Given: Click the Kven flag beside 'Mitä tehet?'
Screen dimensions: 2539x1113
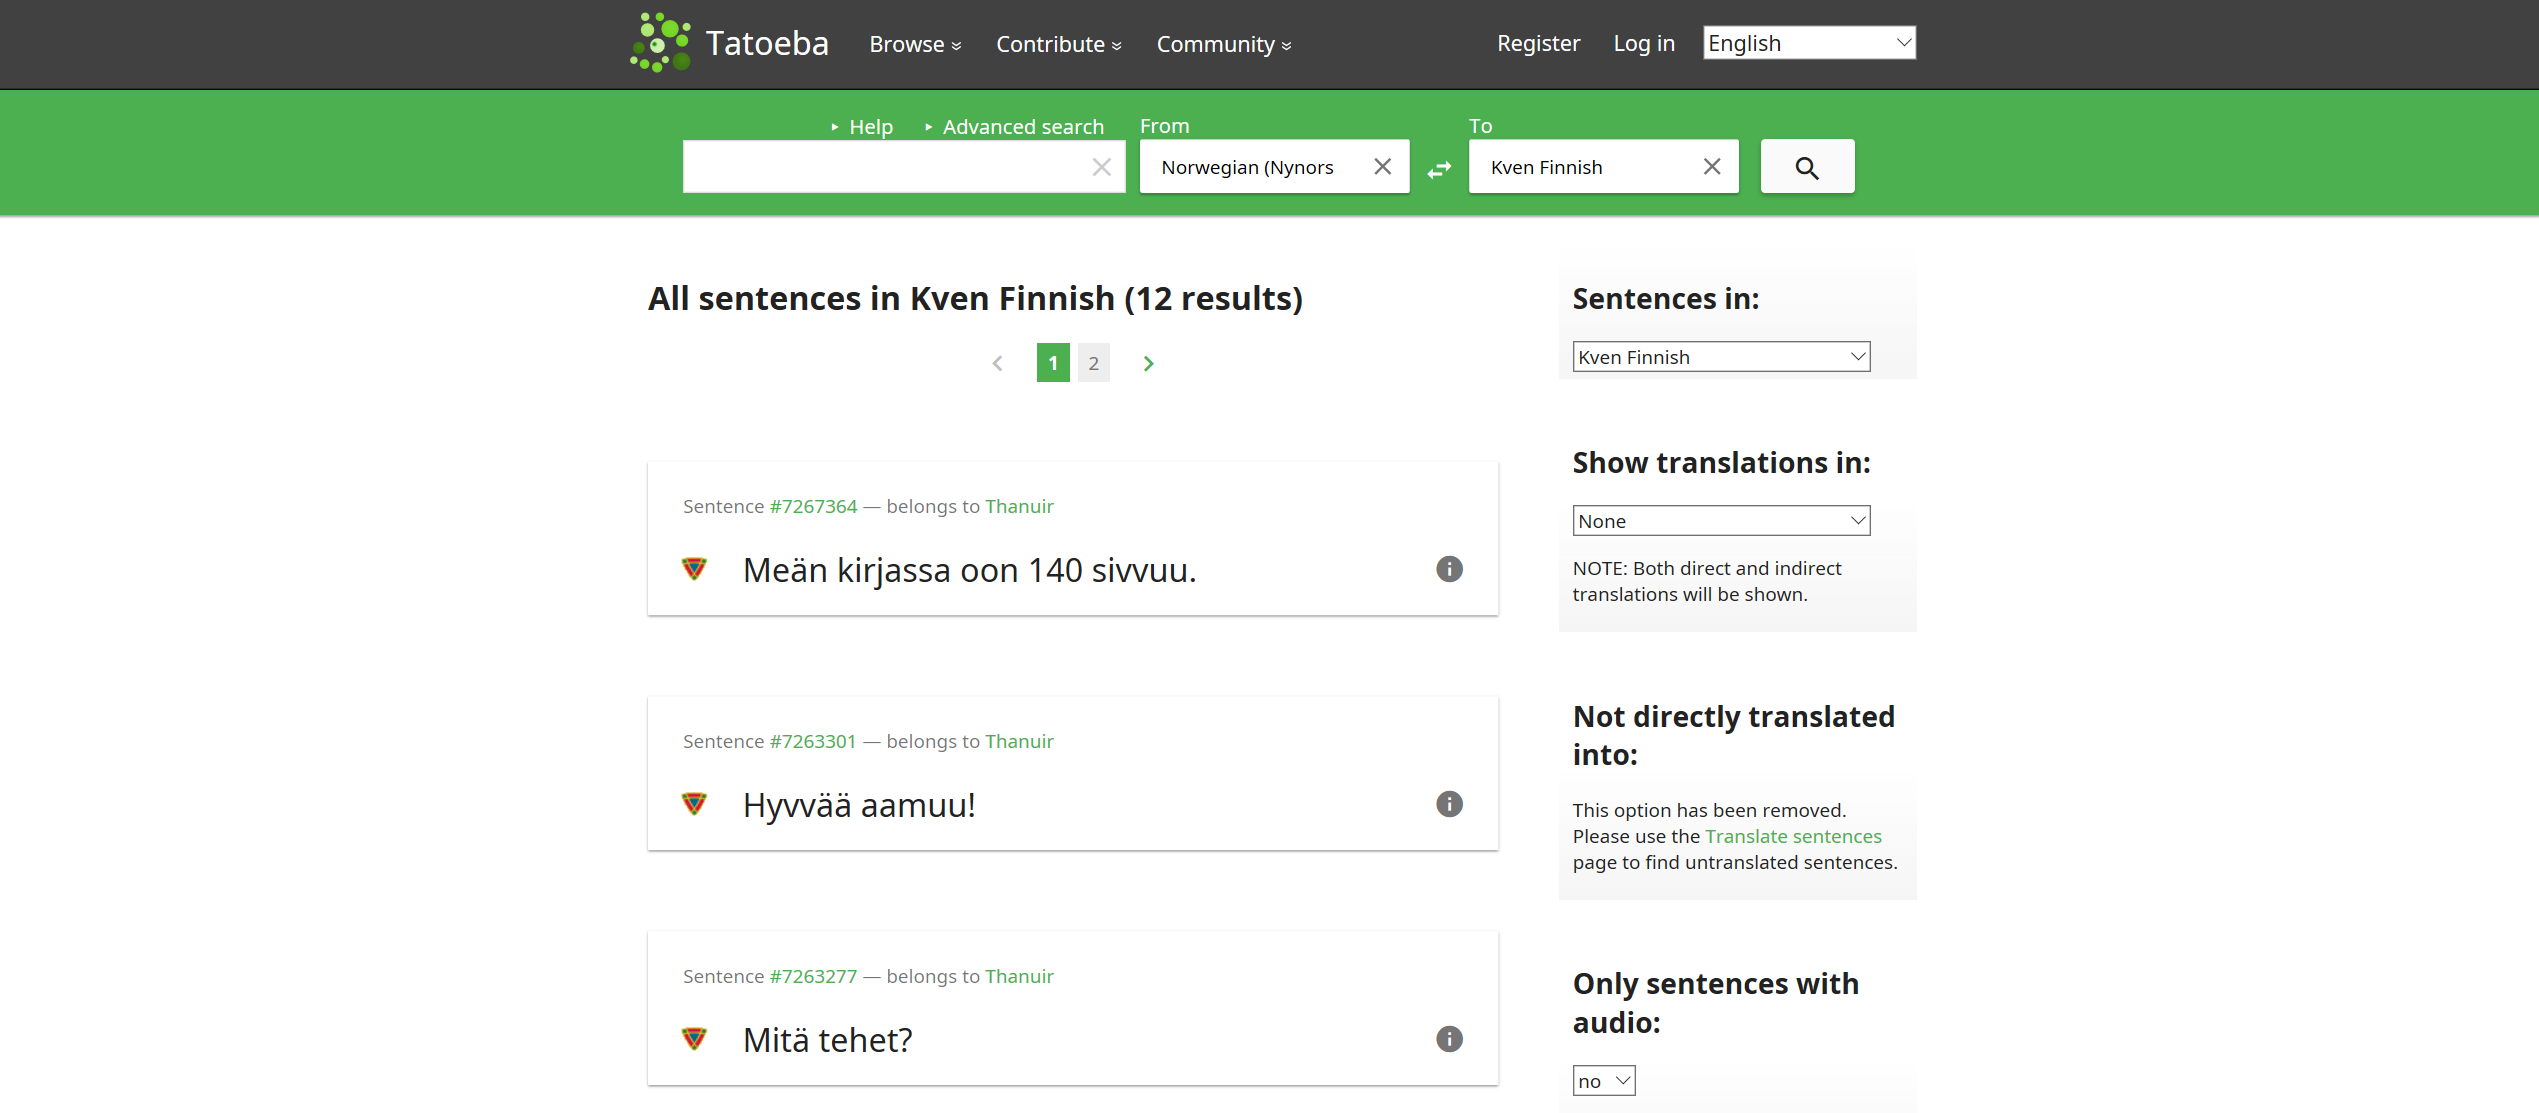Looking at the screenshot, I should coord(694,1039).
